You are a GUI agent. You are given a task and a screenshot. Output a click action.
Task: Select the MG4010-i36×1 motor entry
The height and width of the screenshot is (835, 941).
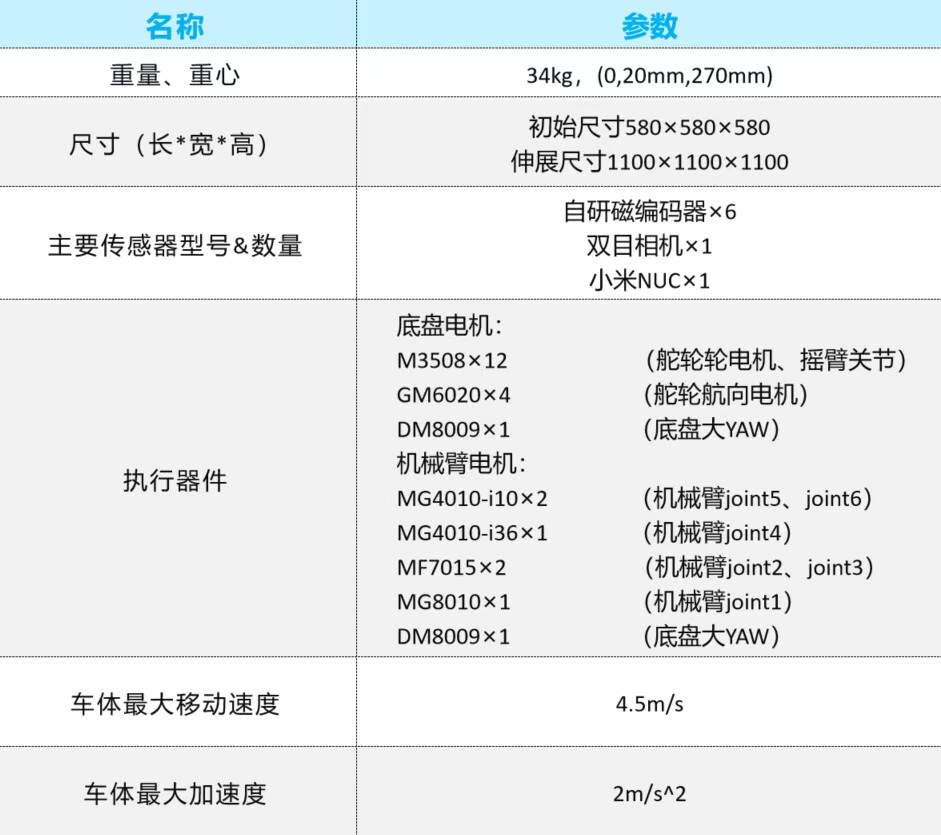(472, 533)
